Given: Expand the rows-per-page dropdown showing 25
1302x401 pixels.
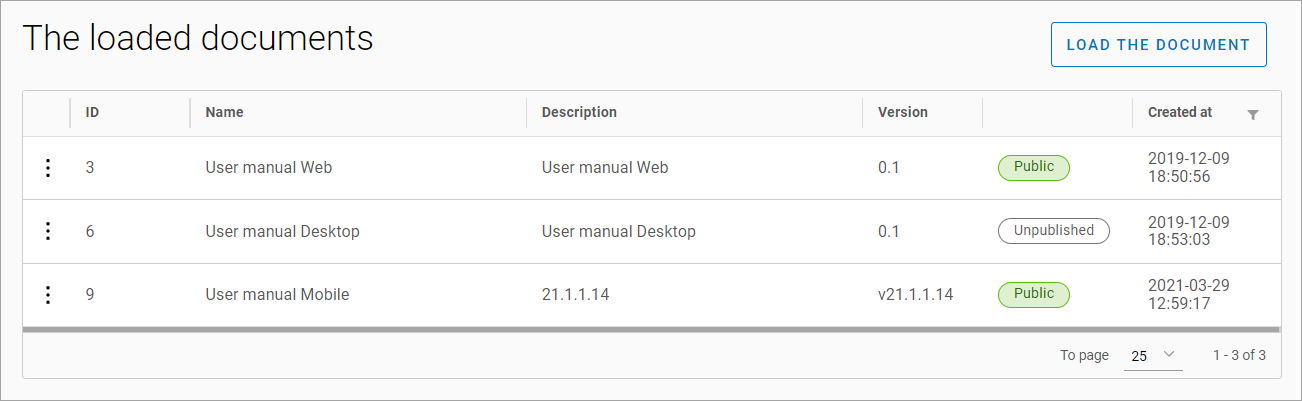Looking at the screenshot, I should [1152, 356].
